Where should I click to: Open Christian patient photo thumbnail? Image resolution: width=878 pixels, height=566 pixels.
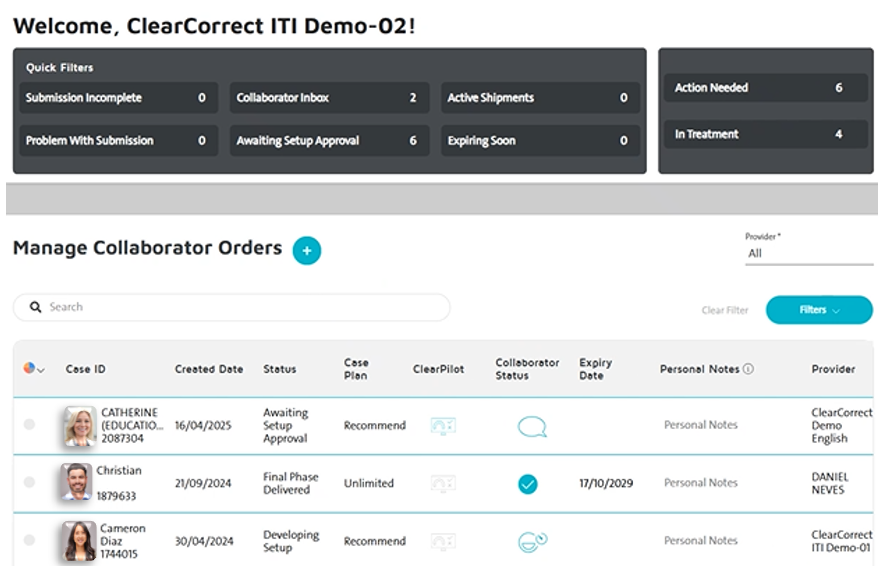click(77, 481)
